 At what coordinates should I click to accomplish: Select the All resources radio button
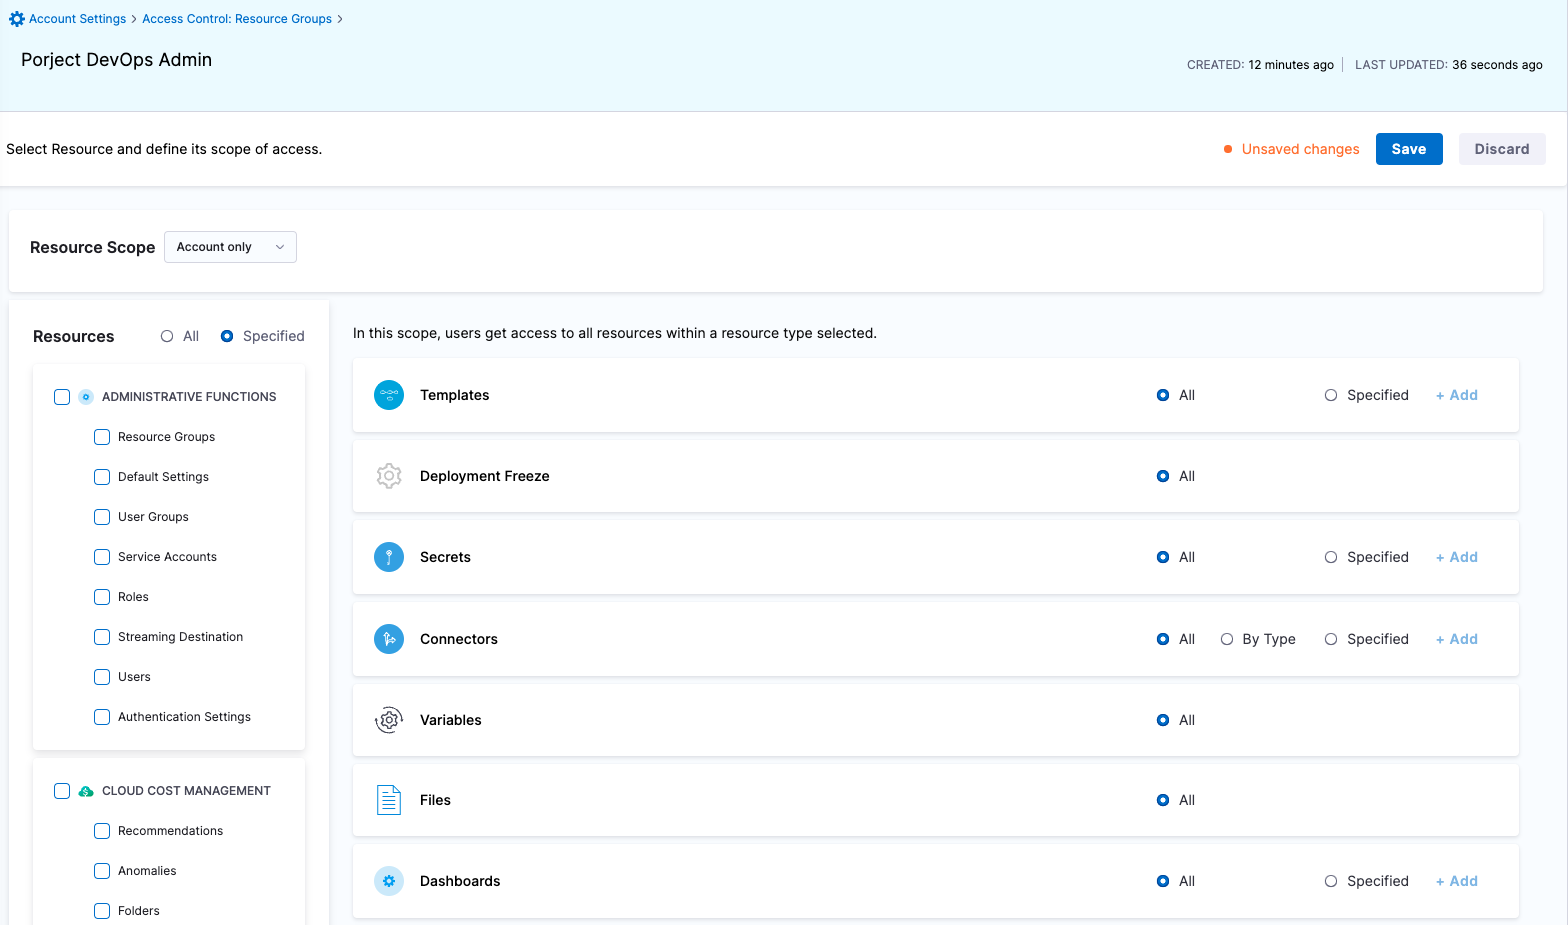pos(167,336)
